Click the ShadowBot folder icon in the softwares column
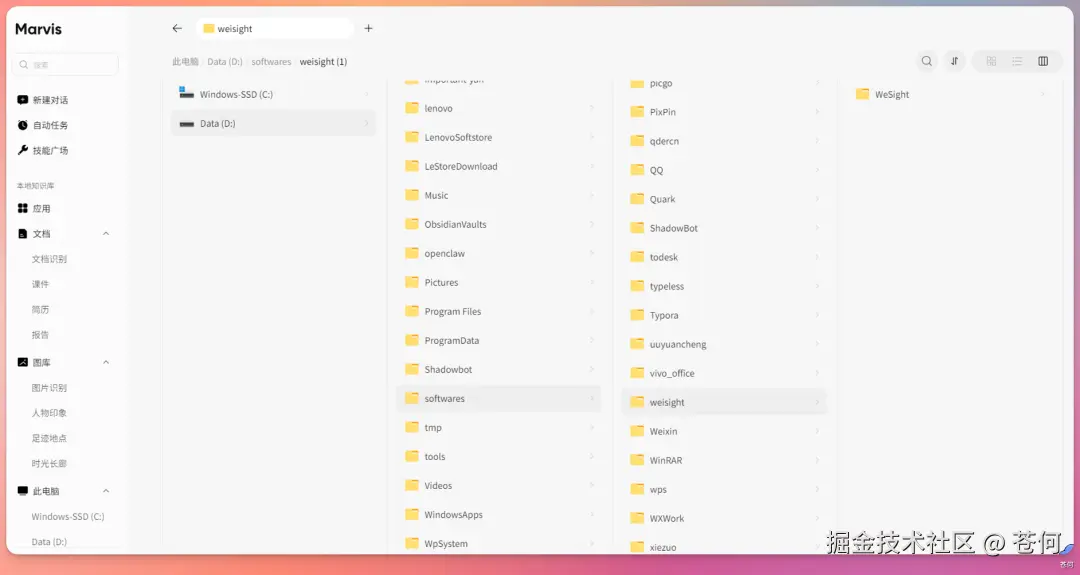The height and width of the screenshot is (575, 1080). coord(637,227)
